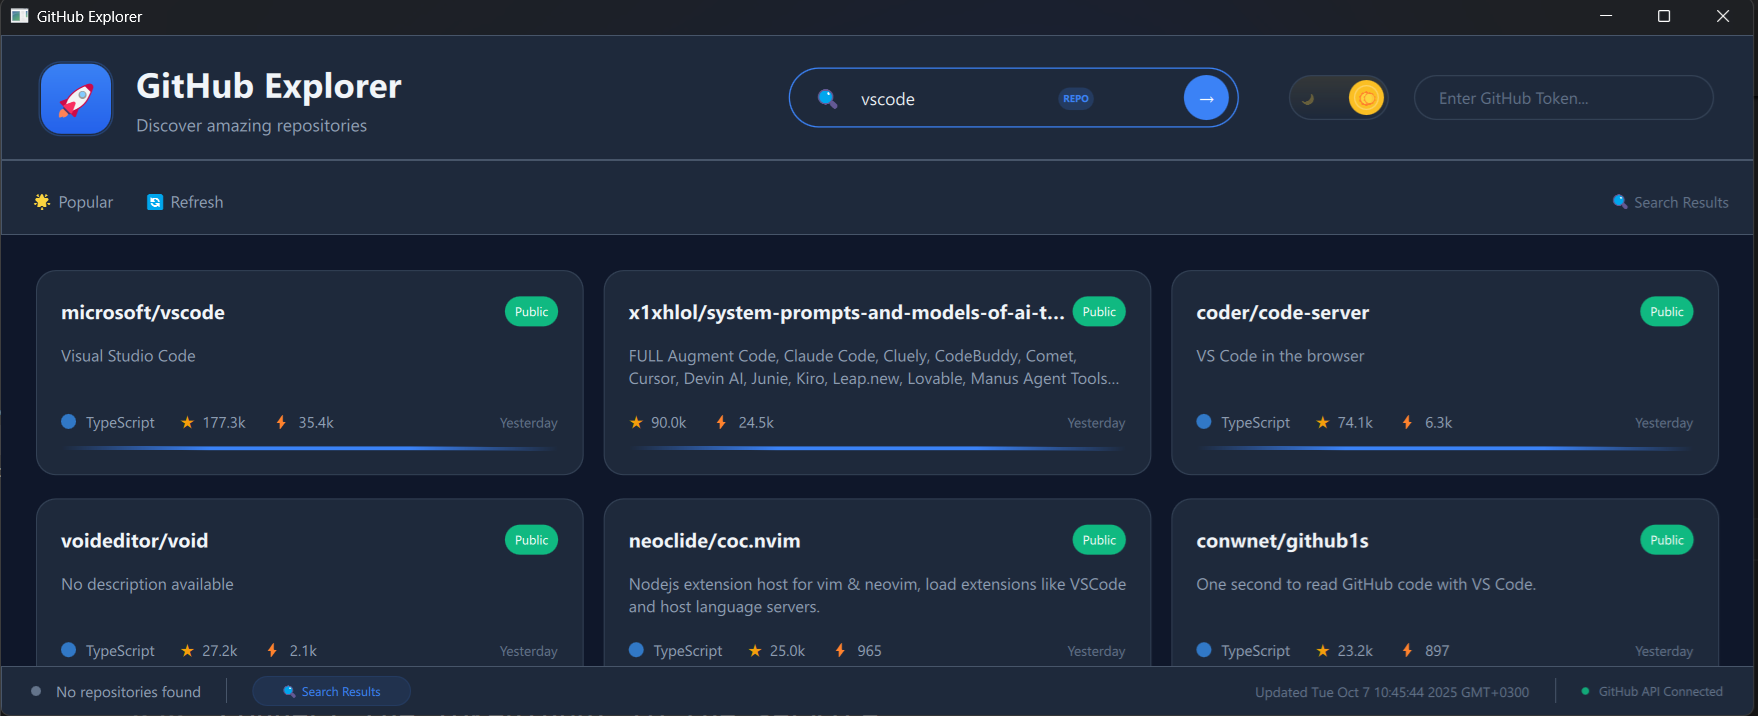The image size is (1758, 716).
Task: Click Public badge on microsoft/vscode card
Action: (531, 312)
